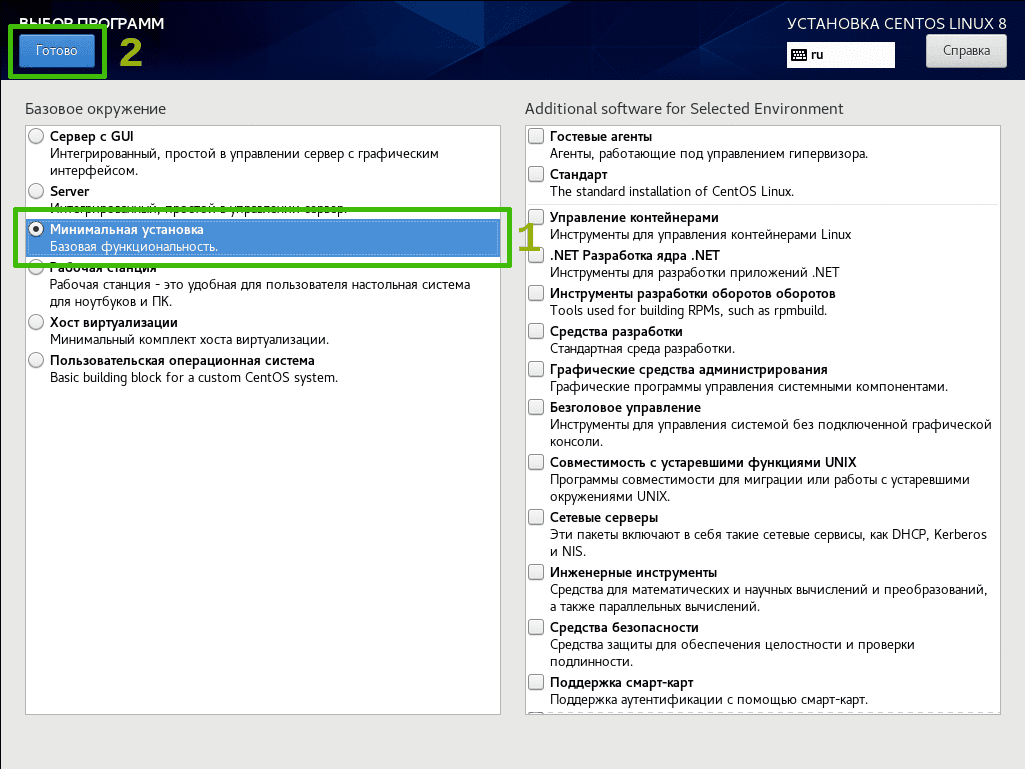Select the Сервер с GUI radio option
The image size is (1025, 769).
(36, 136)
